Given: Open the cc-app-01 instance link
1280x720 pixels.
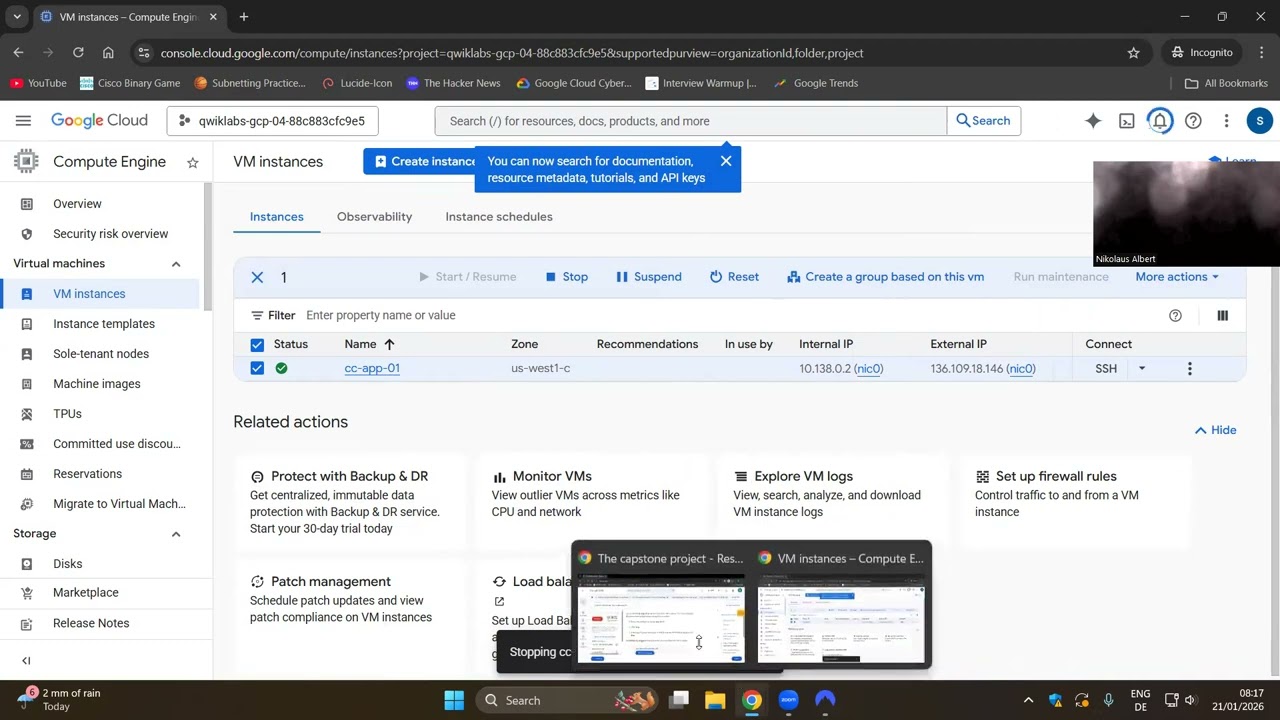Looking at the screenshot, I should 372,369.
